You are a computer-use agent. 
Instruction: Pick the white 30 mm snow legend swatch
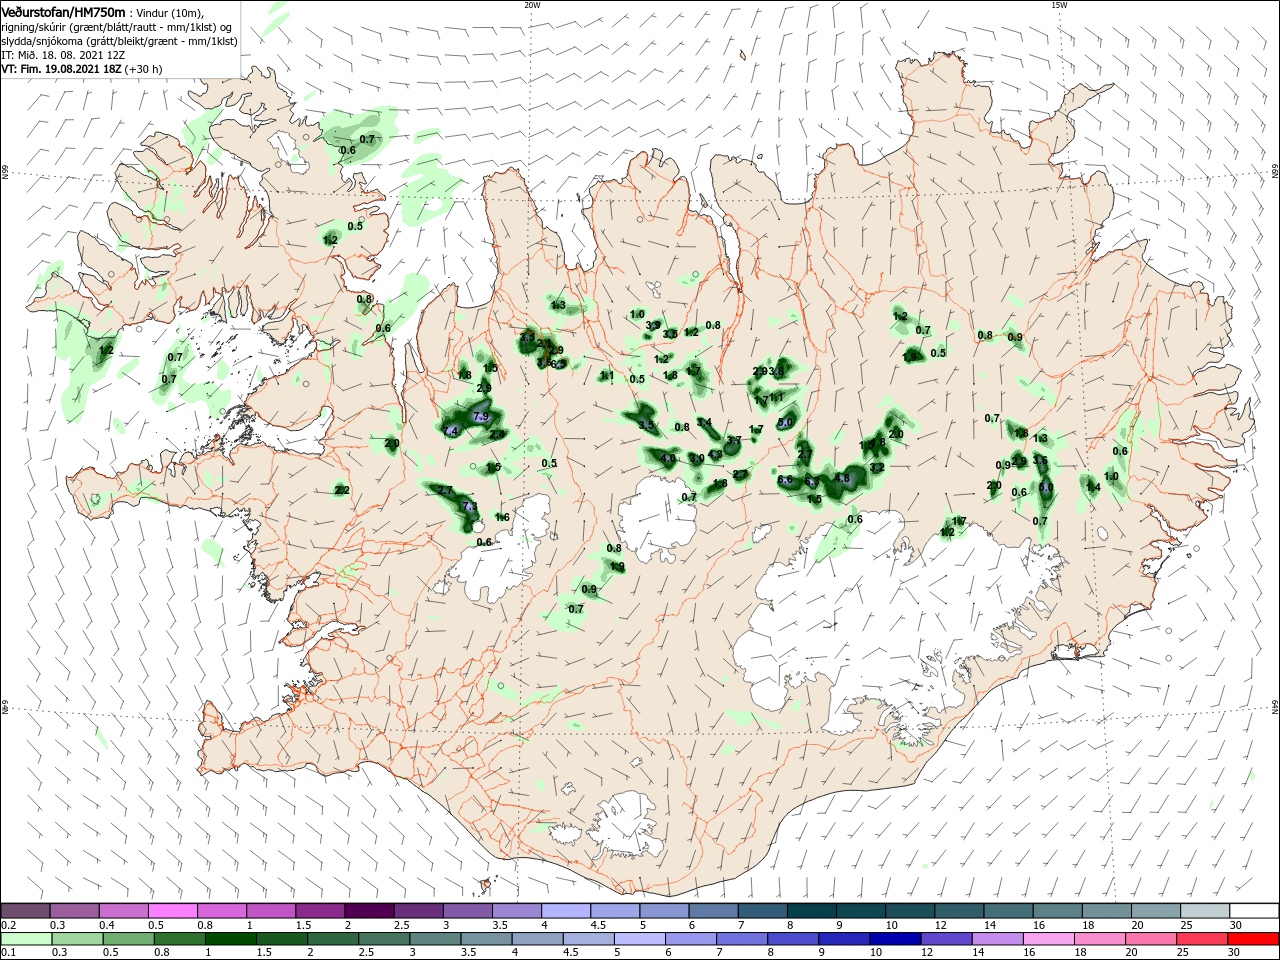tap(1253, 910)
